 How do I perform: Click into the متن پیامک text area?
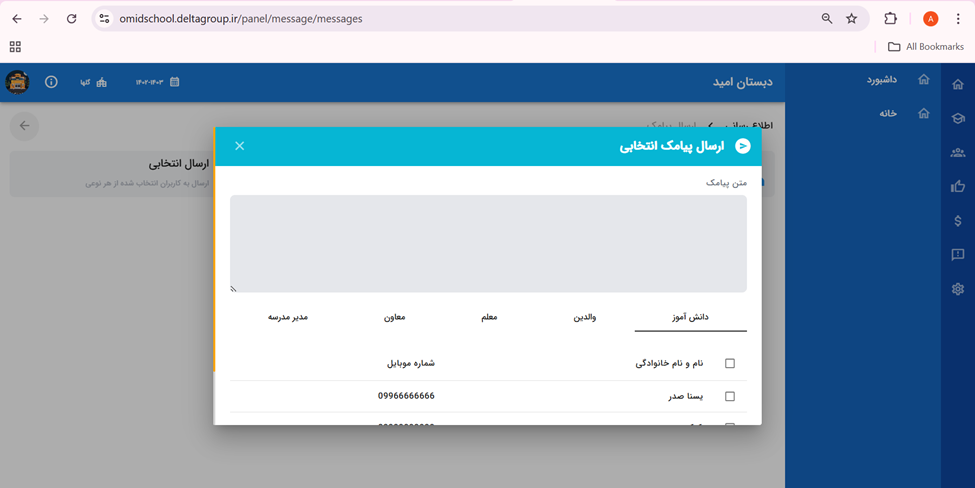click(x=488, y=244)
